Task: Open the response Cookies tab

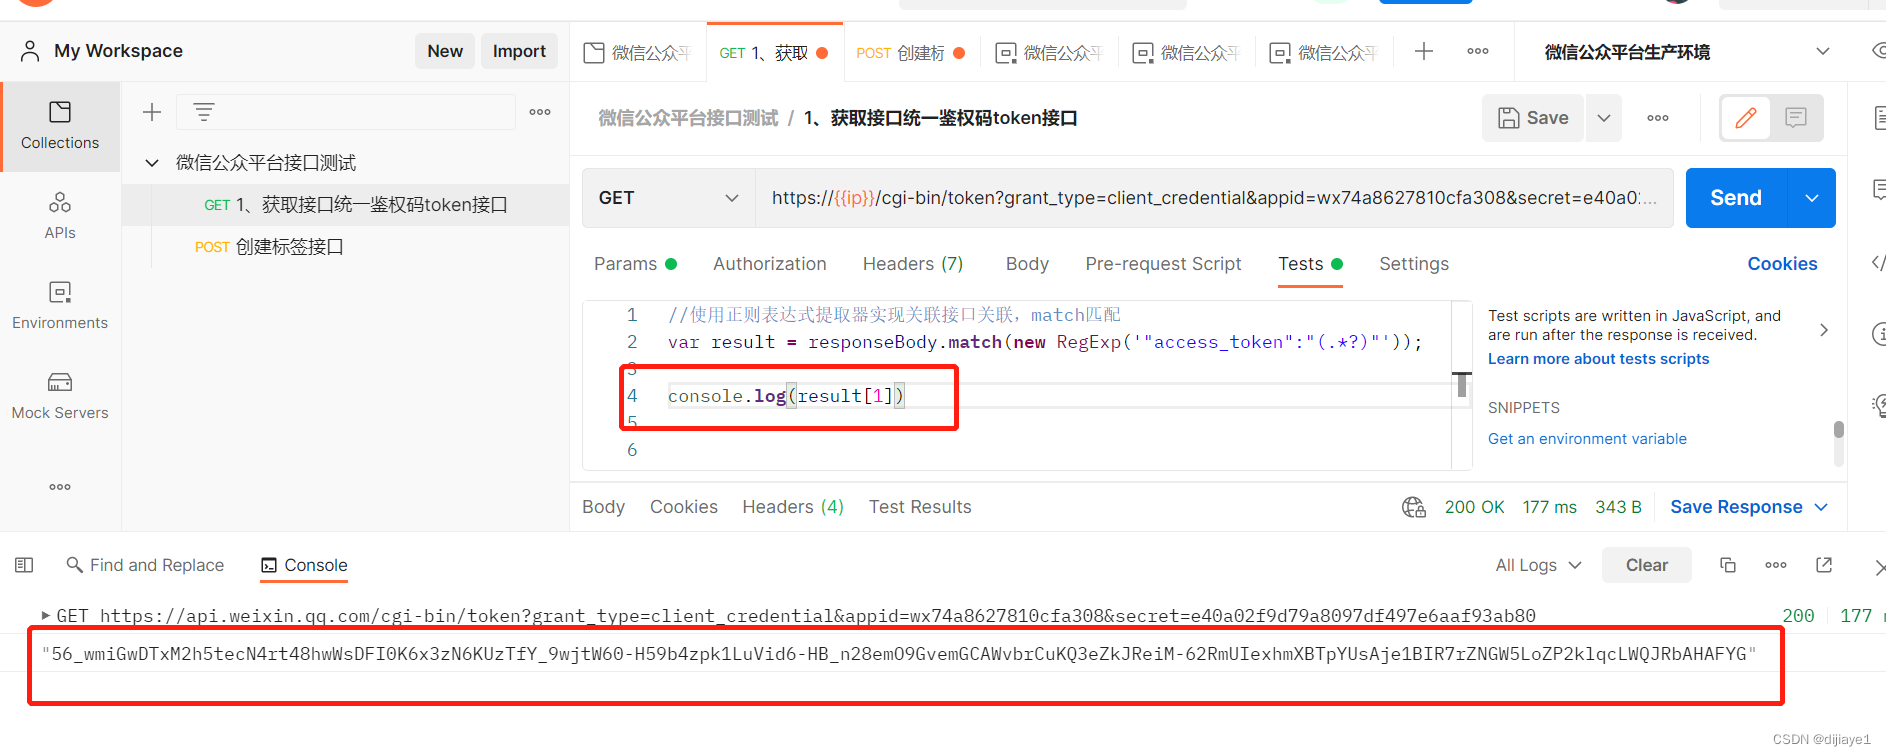Action: 684,507
